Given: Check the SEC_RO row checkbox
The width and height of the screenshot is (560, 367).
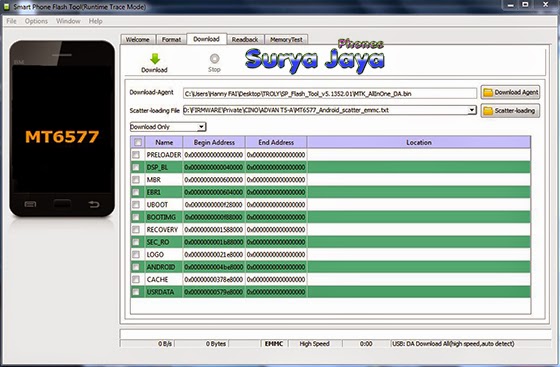Looking at the screenshot, I should click(136, 242).
